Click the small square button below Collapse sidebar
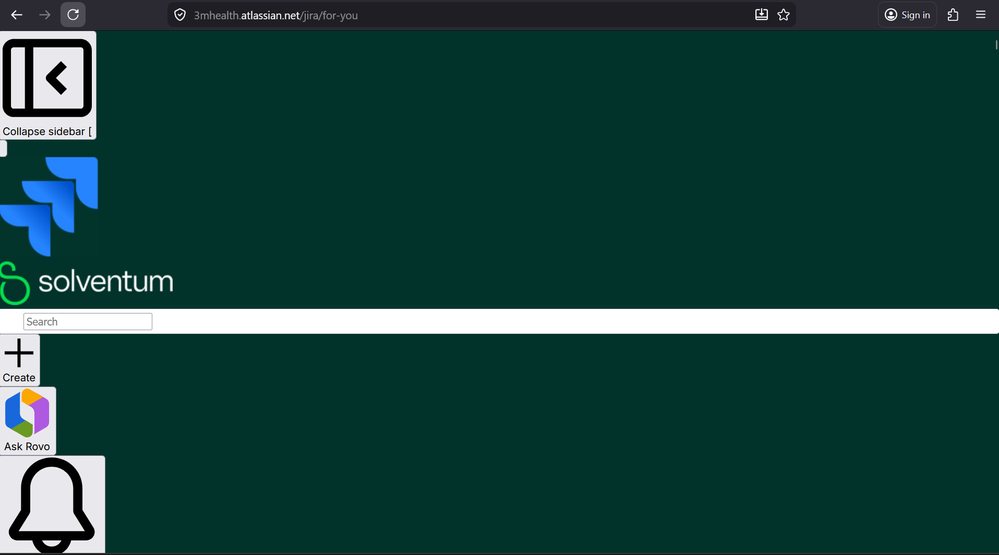999x555 pixels. tap(3, 148)
